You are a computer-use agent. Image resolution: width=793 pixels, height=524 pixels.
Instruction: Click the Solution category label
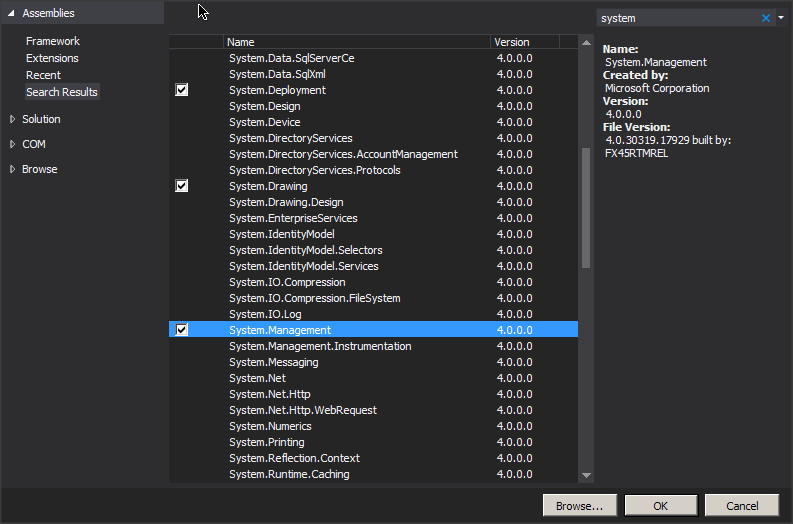click(x=41, y=119)
